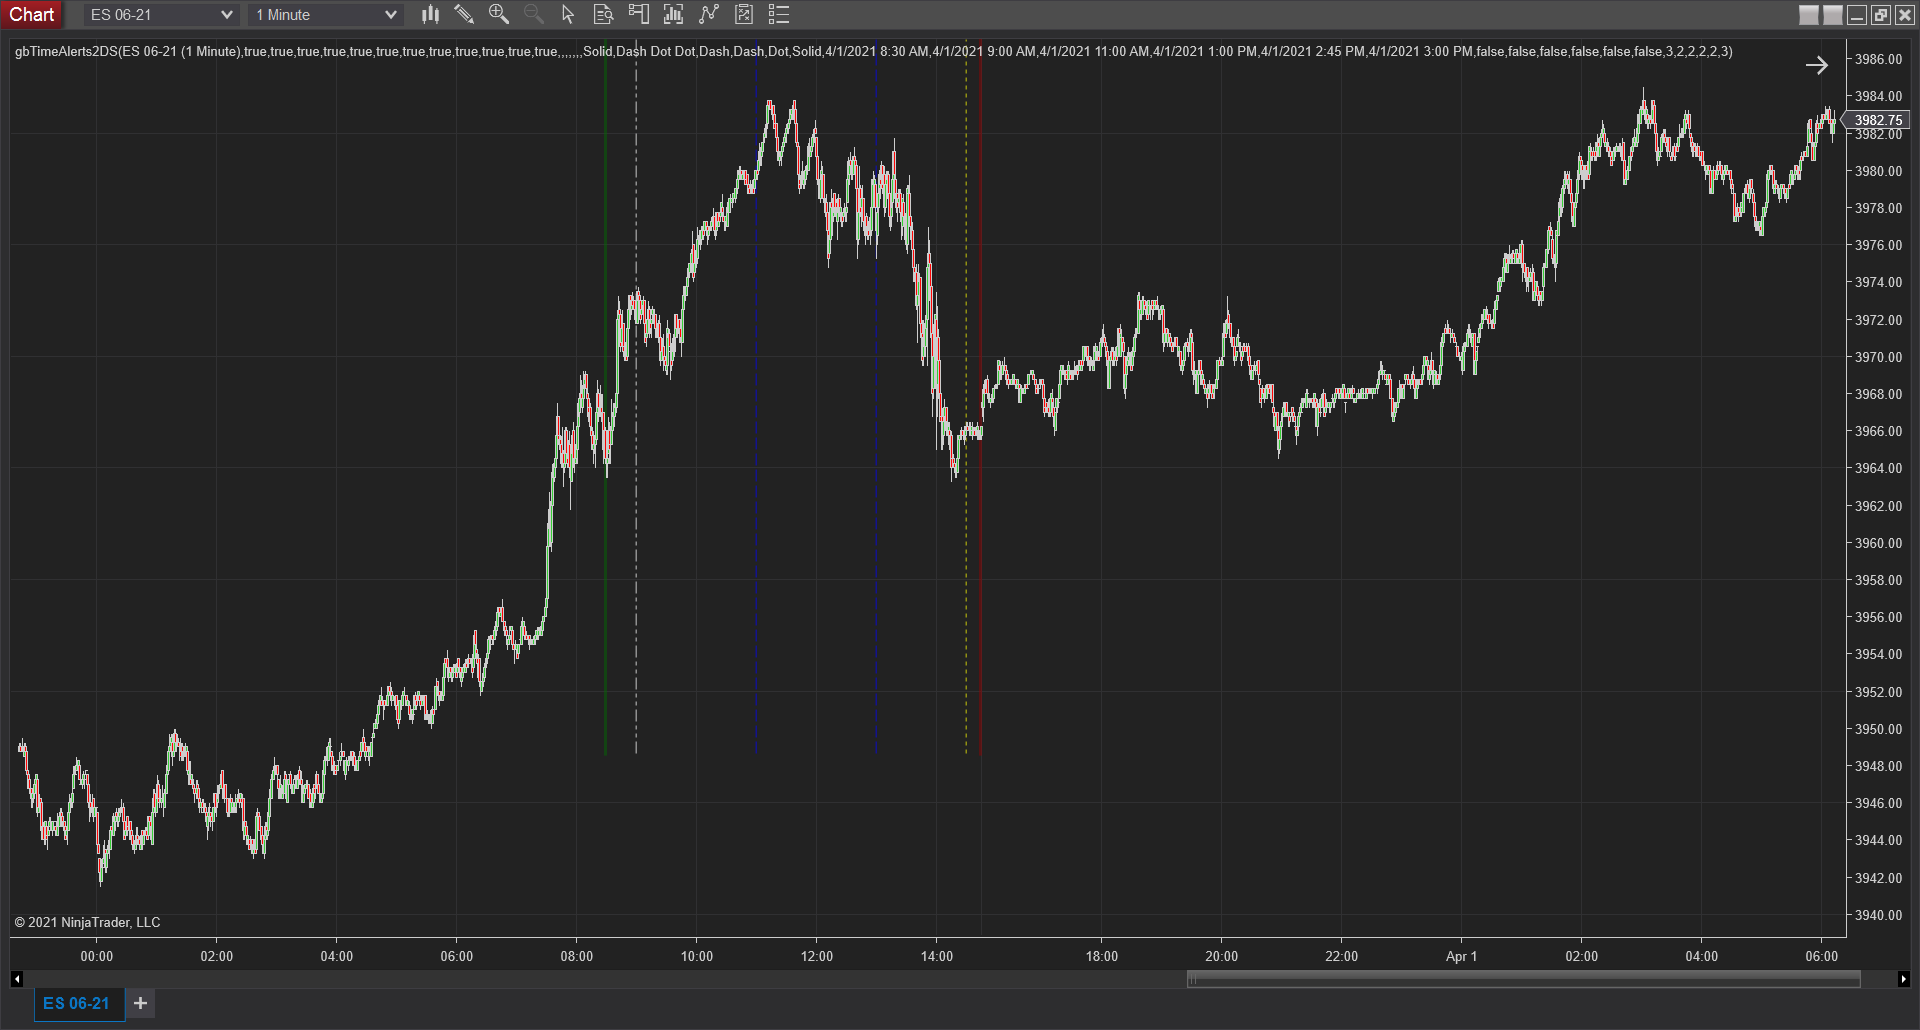1920x1030 pixels.
Task: Toggle the Chart Trader panel icon
Action: [638, 14]
